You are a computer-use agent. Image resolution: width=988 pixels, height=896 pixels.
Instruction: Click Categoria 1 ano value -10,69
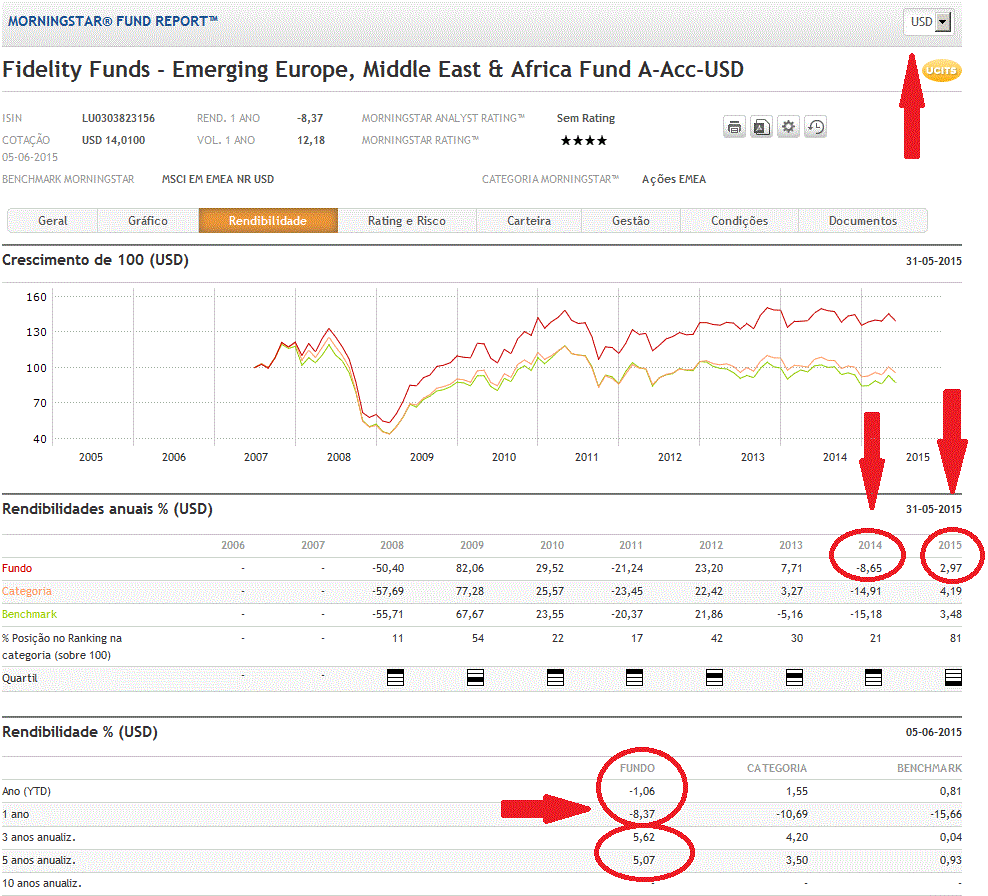point(792,815)
